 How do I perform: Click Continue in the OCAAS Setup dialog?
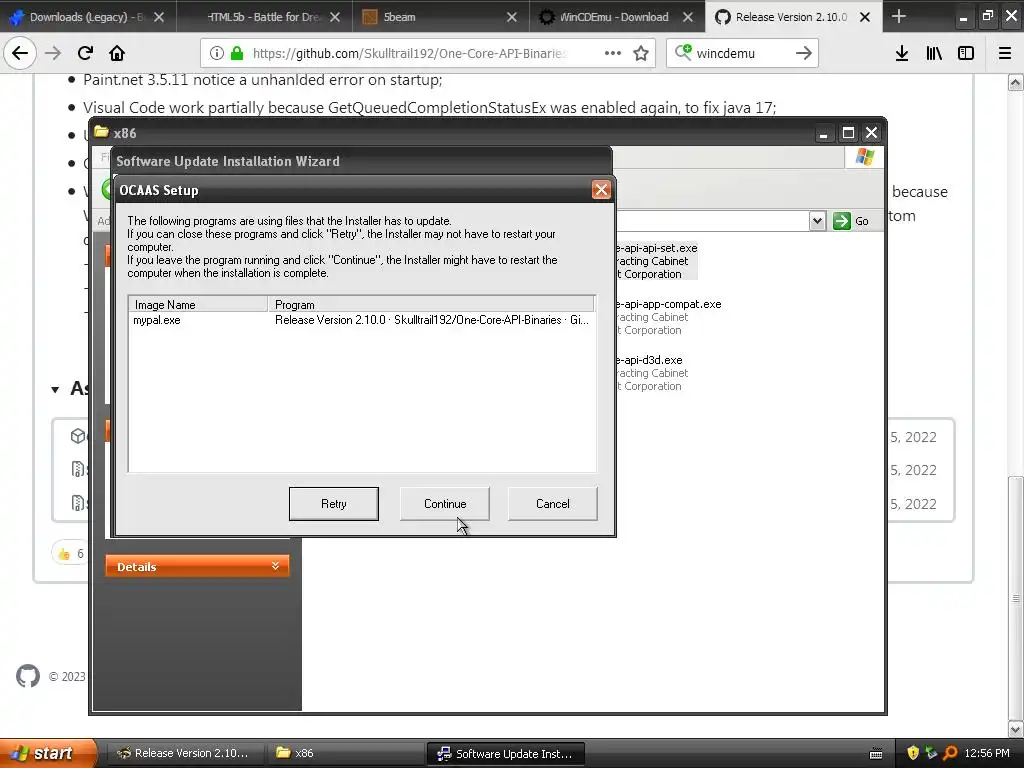click(x=445, y=504)
